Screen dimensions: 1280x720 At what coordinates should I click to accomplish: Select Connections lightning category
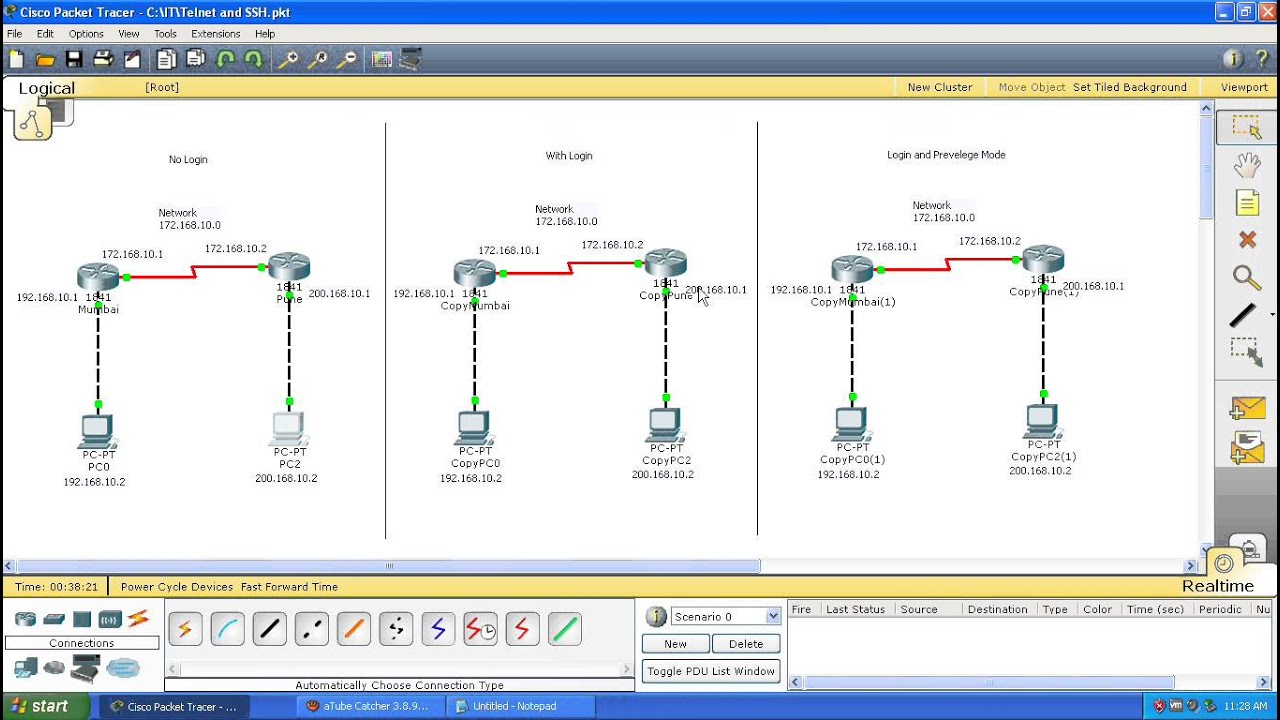pos(138,619)
